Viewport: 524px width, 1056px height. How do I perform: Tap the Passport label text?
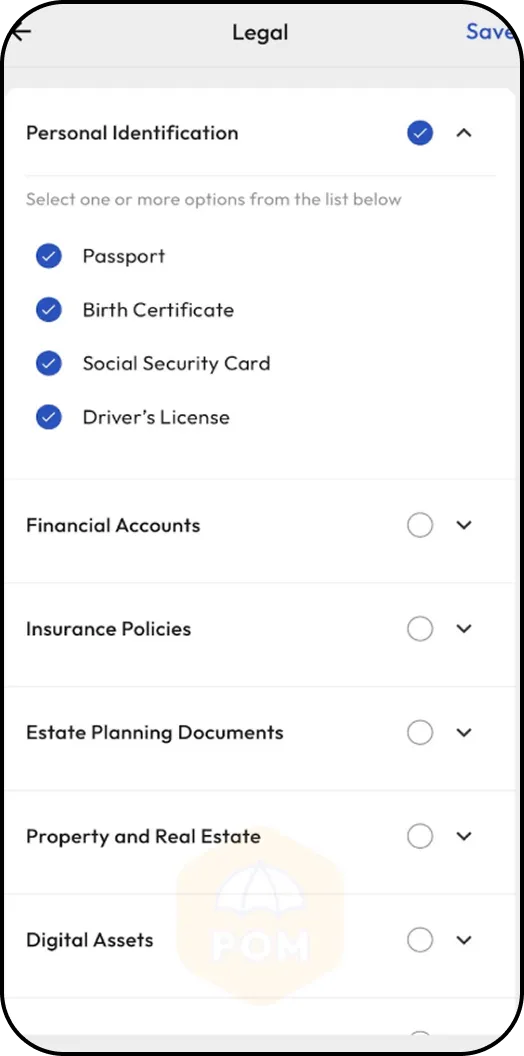124,257
